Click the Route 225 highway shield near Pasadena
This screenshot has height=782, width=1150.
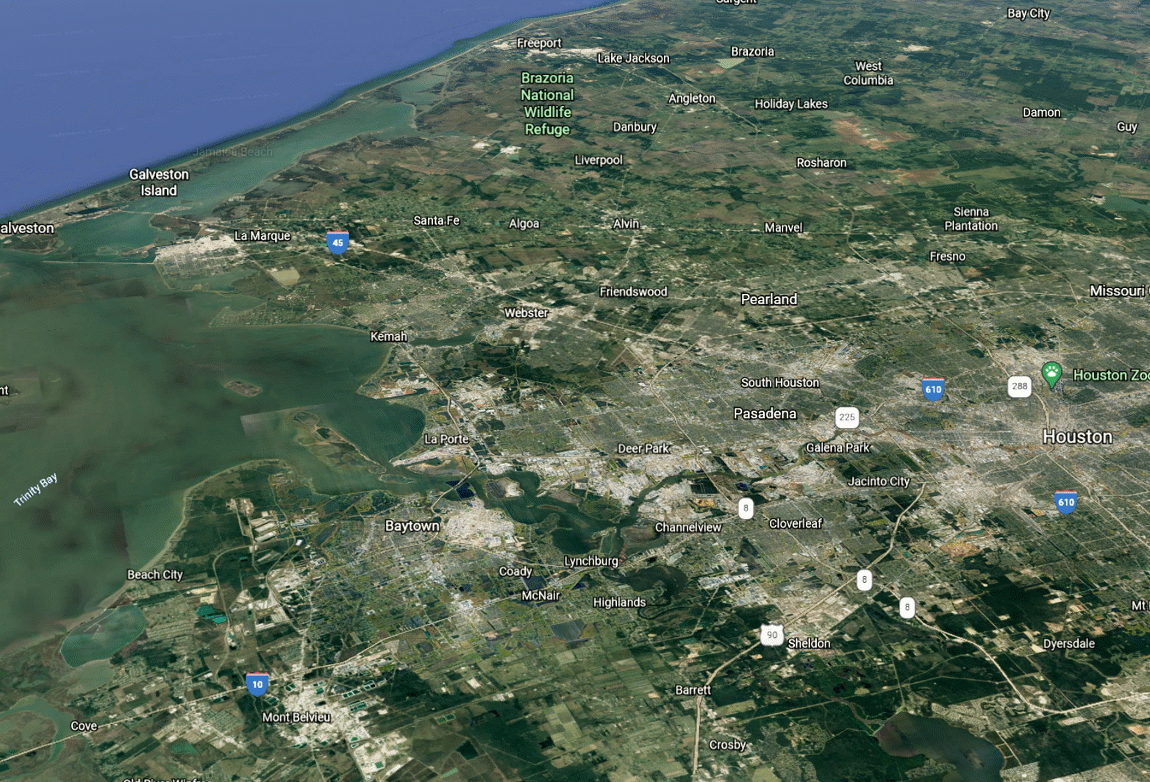(847, 417)
